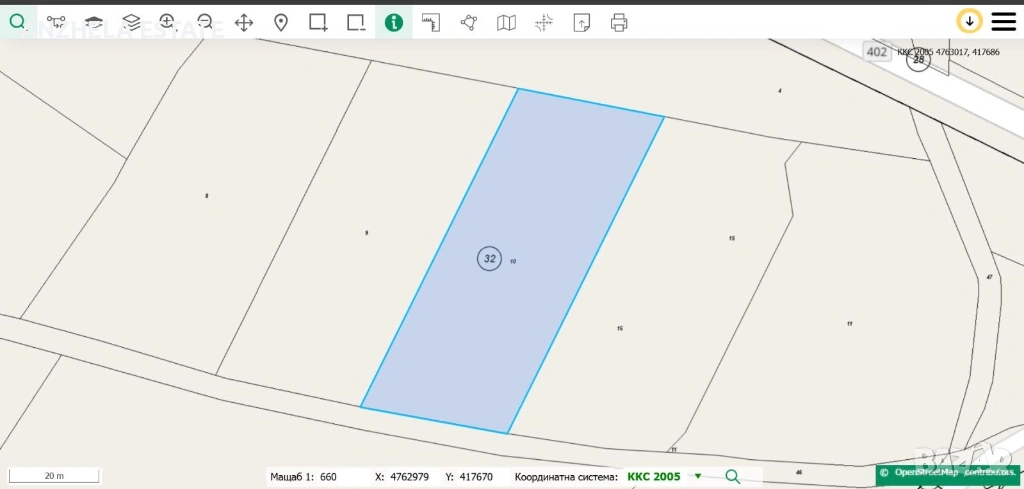The image size is (1024, 489).
Task: Click the zoom out magnifier tool
Action: click(205, 22)
